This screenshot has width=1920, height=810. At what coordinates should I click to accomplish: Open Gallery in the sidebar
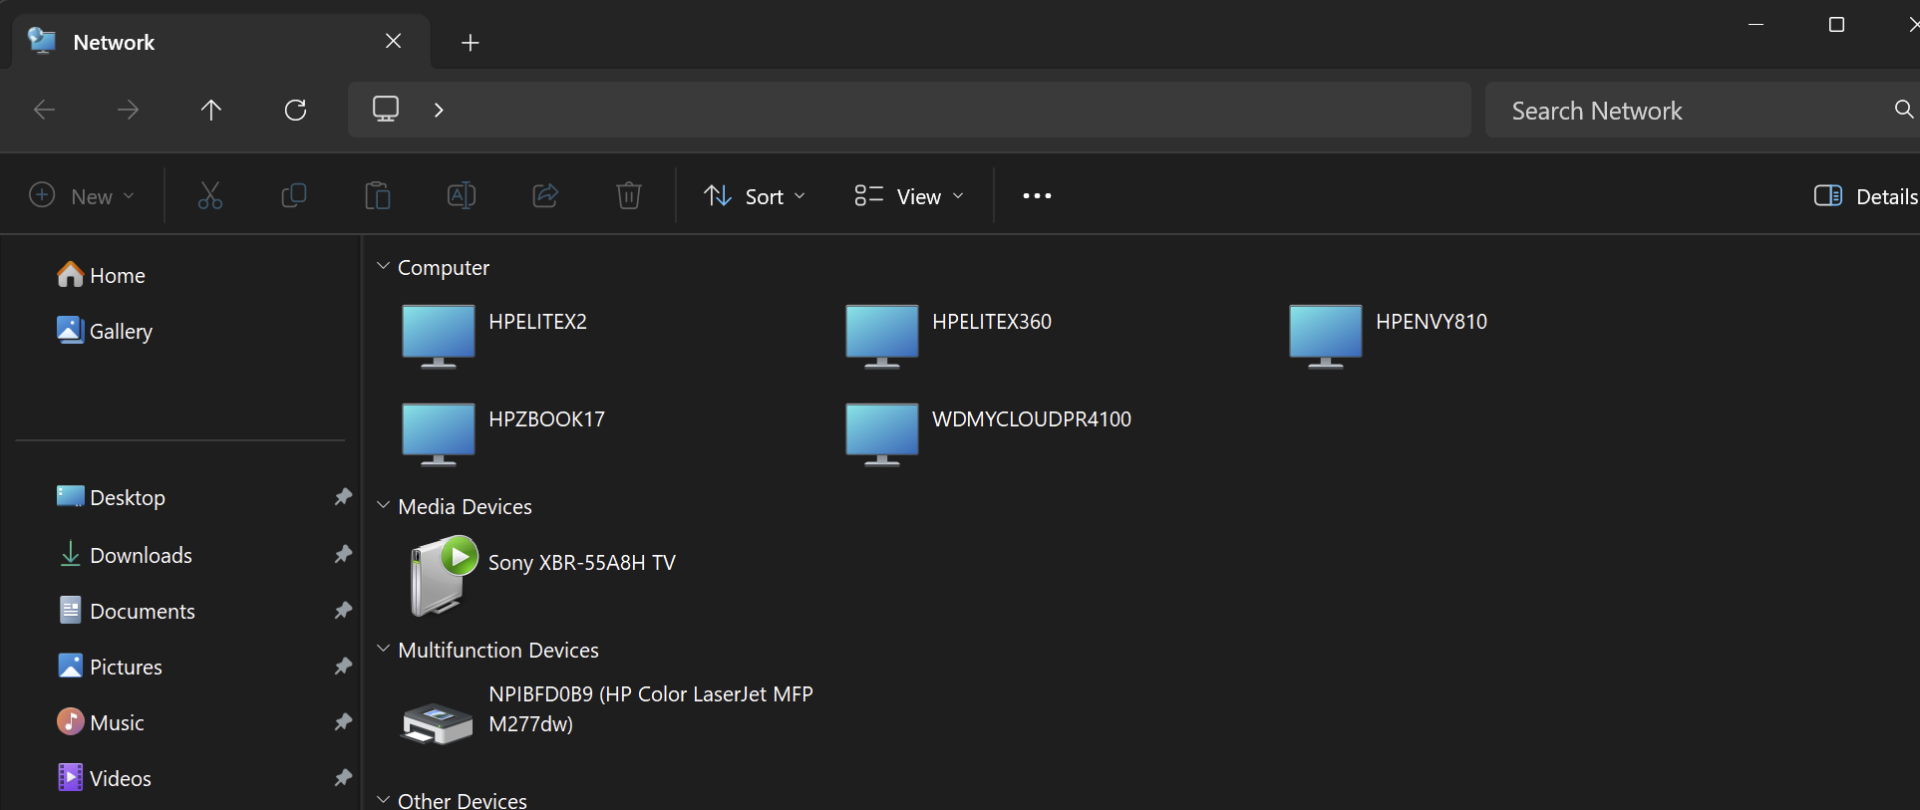pos(105,331)
